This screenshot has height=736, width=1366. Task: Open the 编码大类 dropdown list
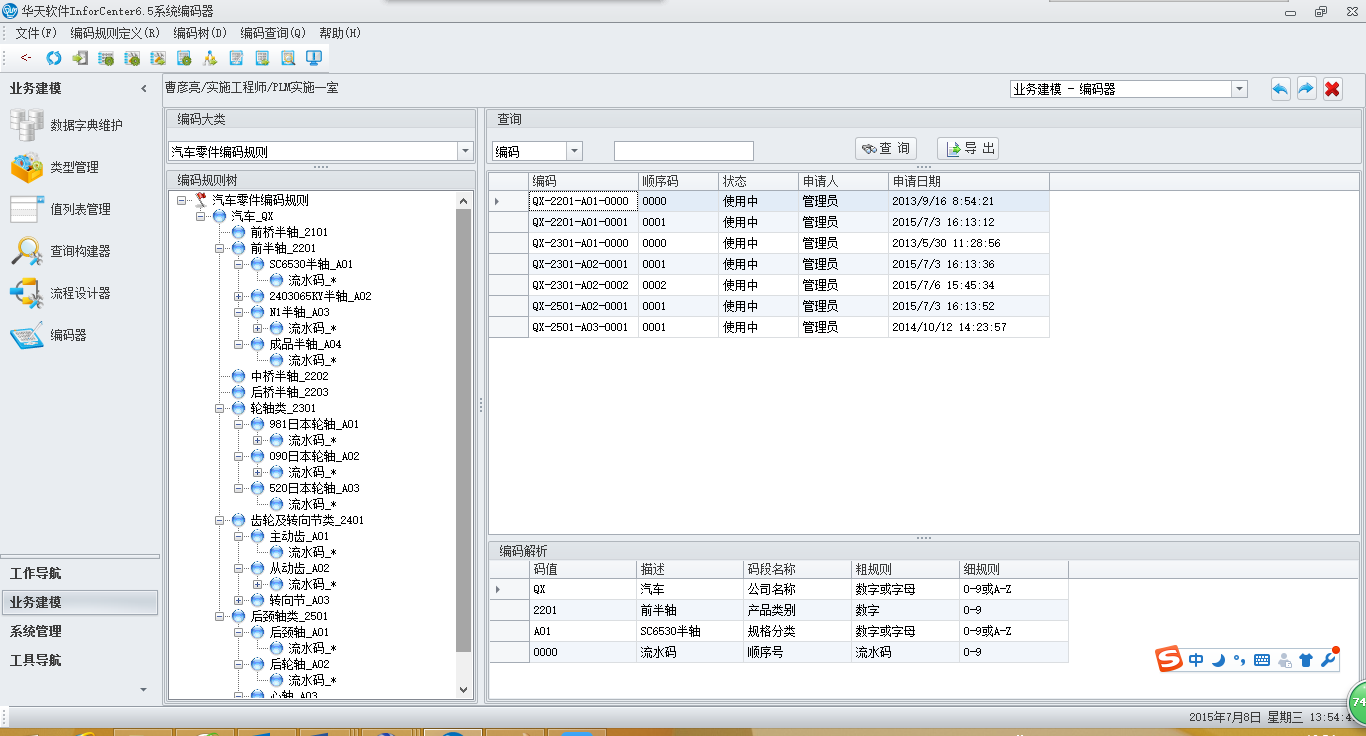[x=464, y=149]
